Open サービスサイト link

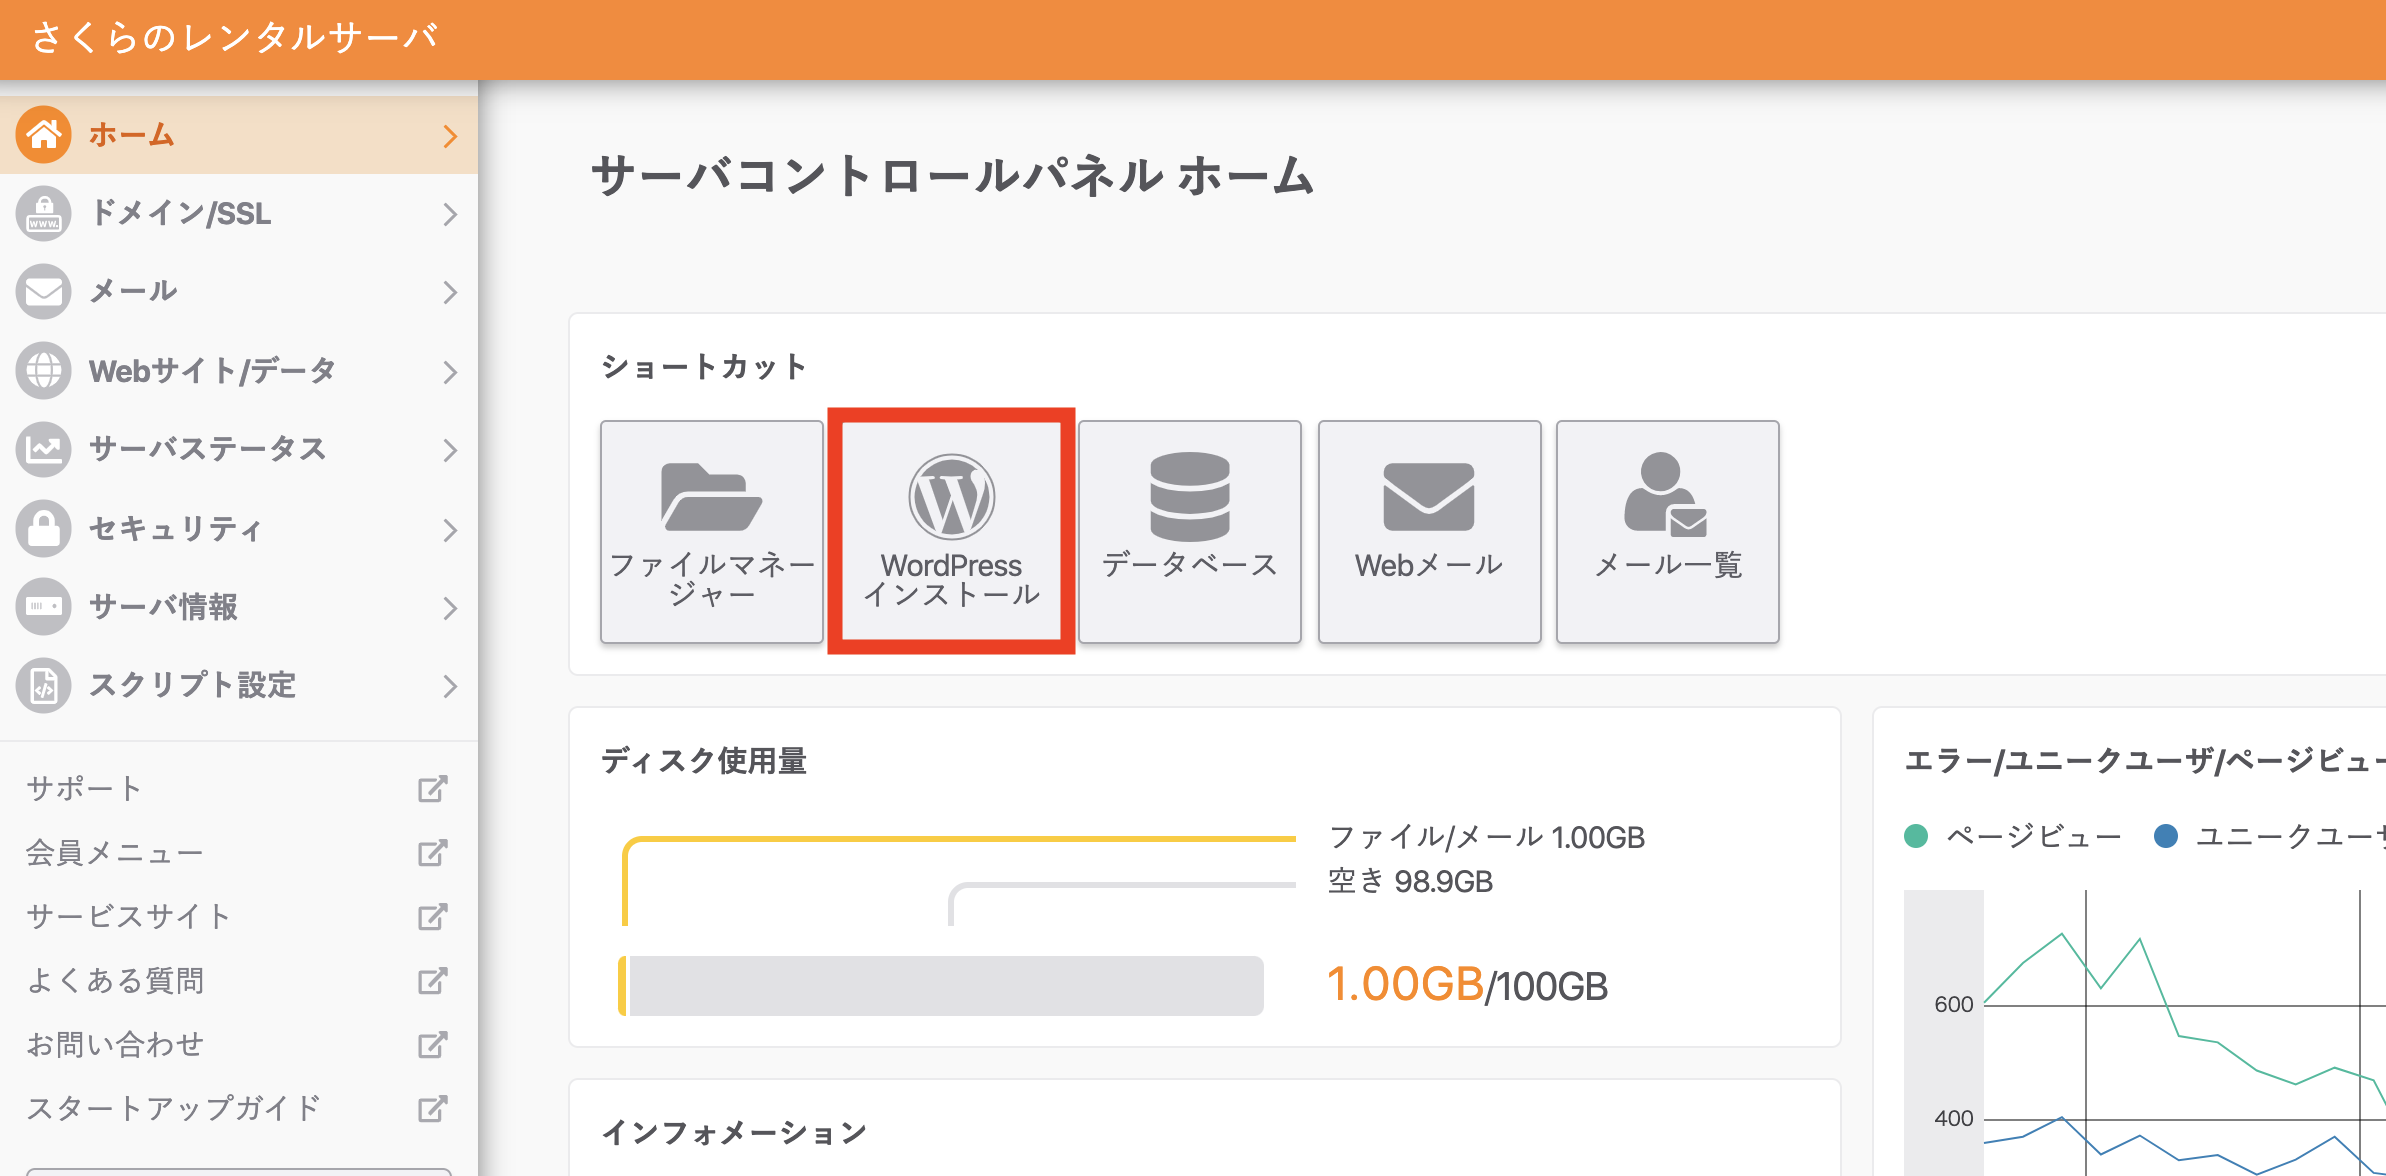pos(129,917)
